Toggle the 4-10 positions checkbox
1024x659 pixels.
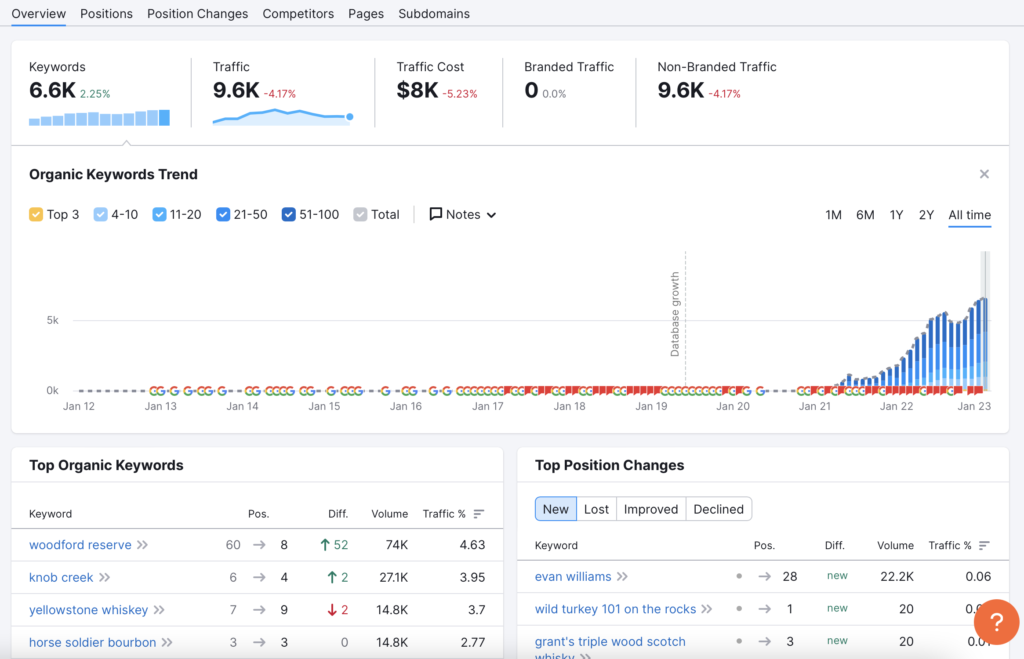pyautogui.click(x=100, y=214)
